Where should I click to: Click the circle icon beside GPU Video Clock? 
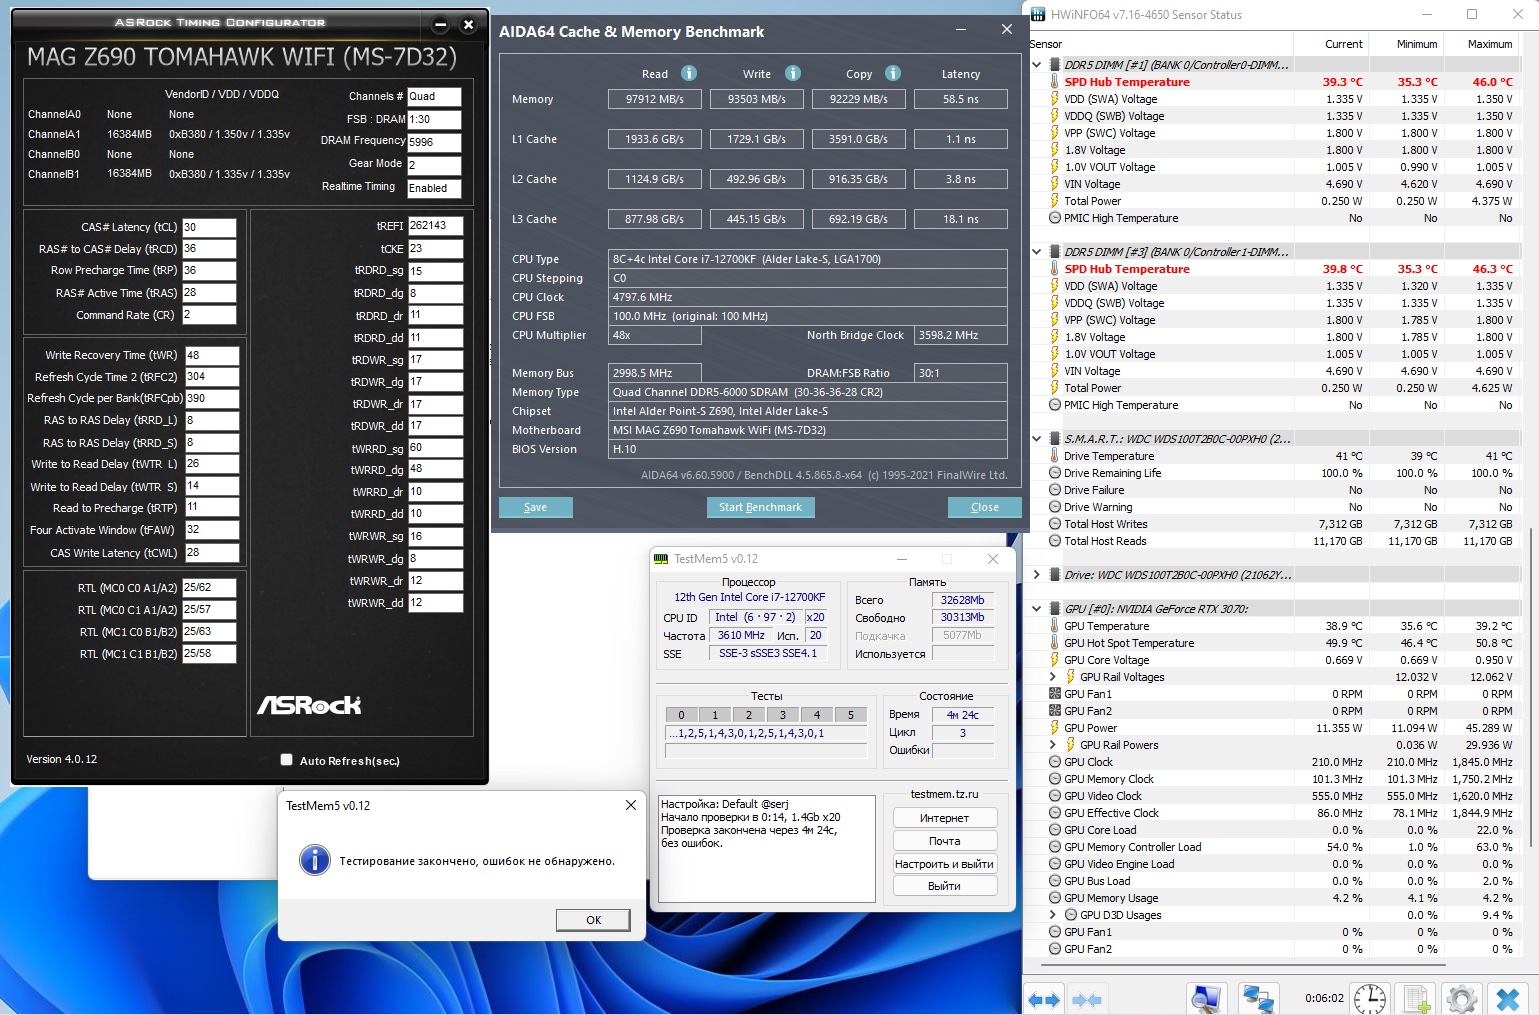click(x=1054, y=796)
